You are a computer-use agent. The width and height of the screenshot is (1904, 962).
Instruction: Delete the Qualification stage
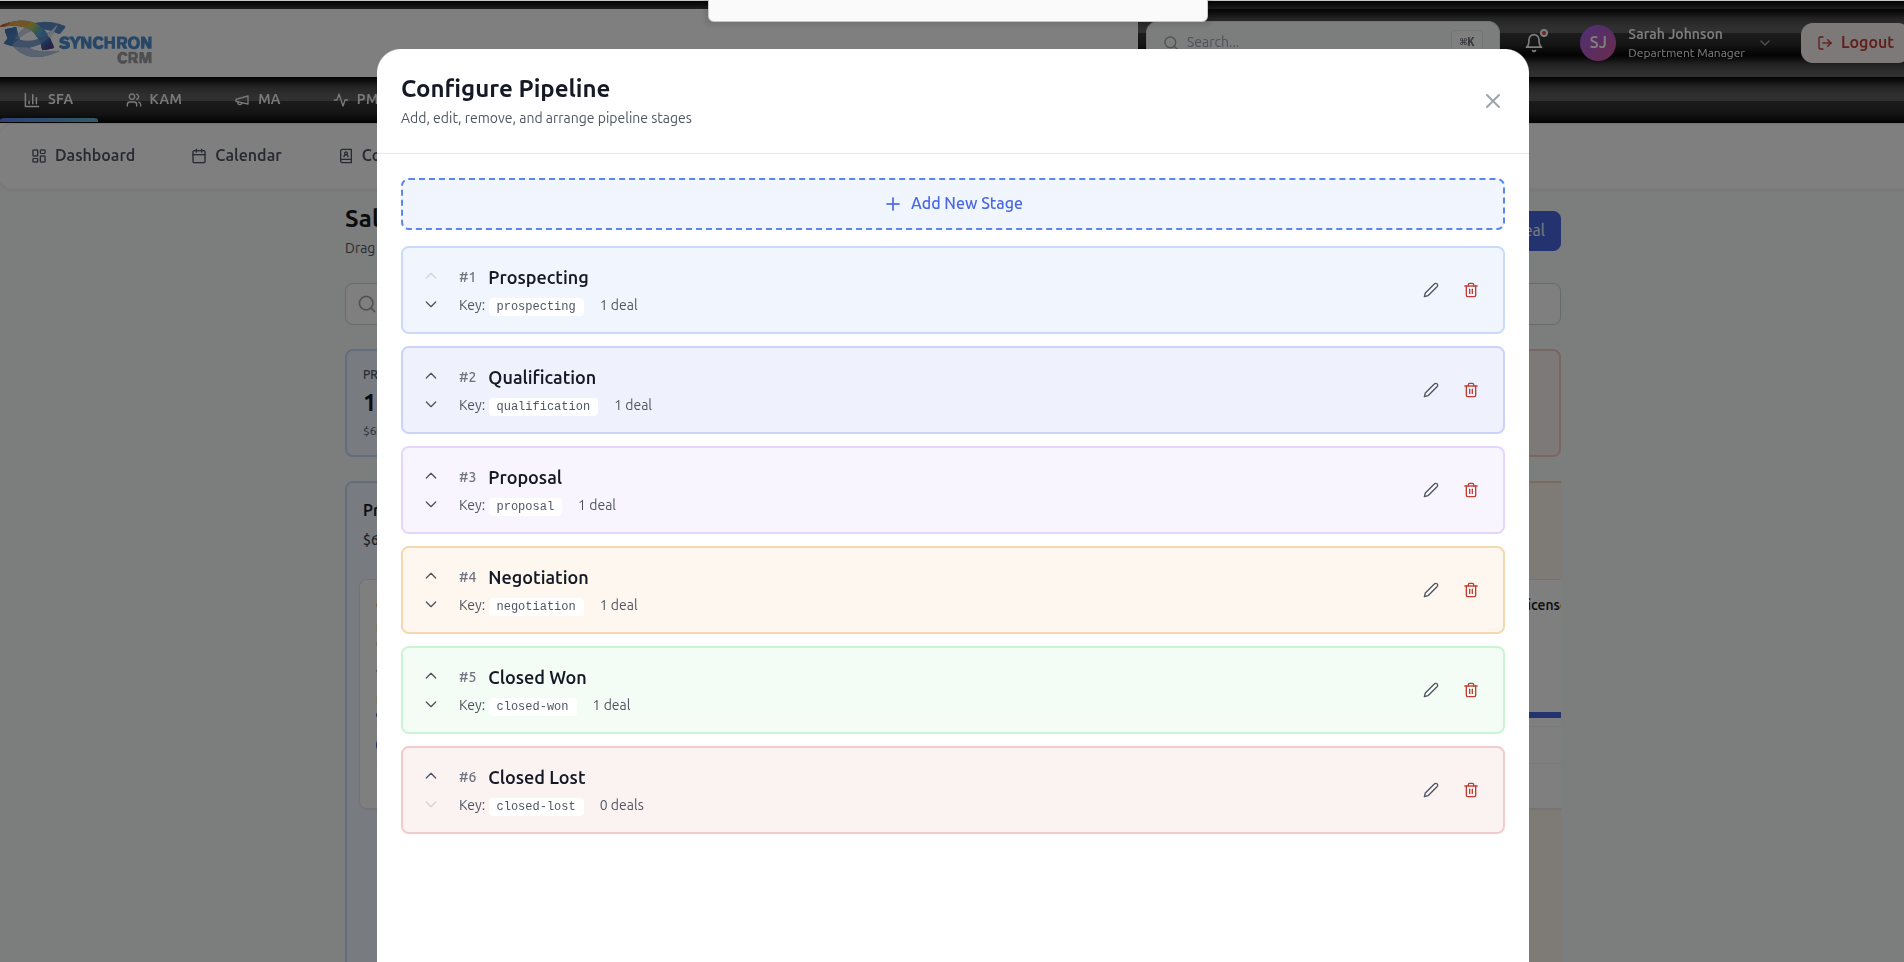tap(1471, 390)
